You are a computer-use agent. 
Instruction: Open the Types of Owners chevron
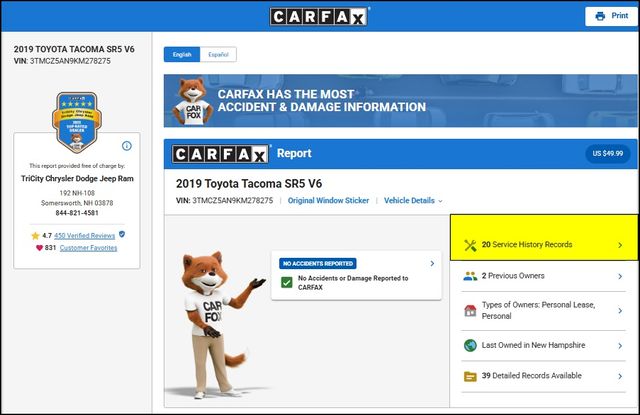click(x=620, y=311)
